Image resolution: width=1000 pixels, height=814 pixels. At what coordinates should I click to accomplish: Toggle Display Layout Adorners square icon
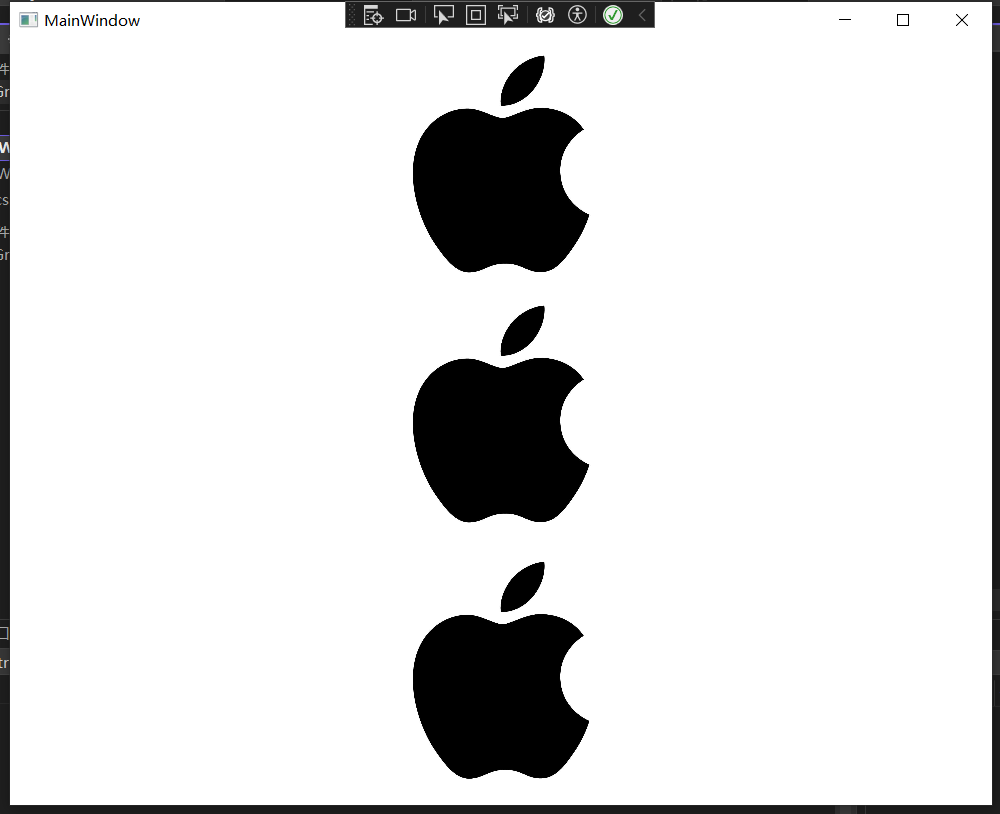point(476,15)
